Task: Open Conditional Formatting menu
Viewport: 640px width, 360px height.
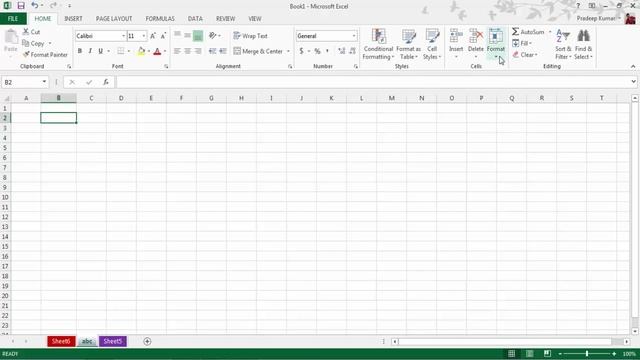Action: pos(378,44)
